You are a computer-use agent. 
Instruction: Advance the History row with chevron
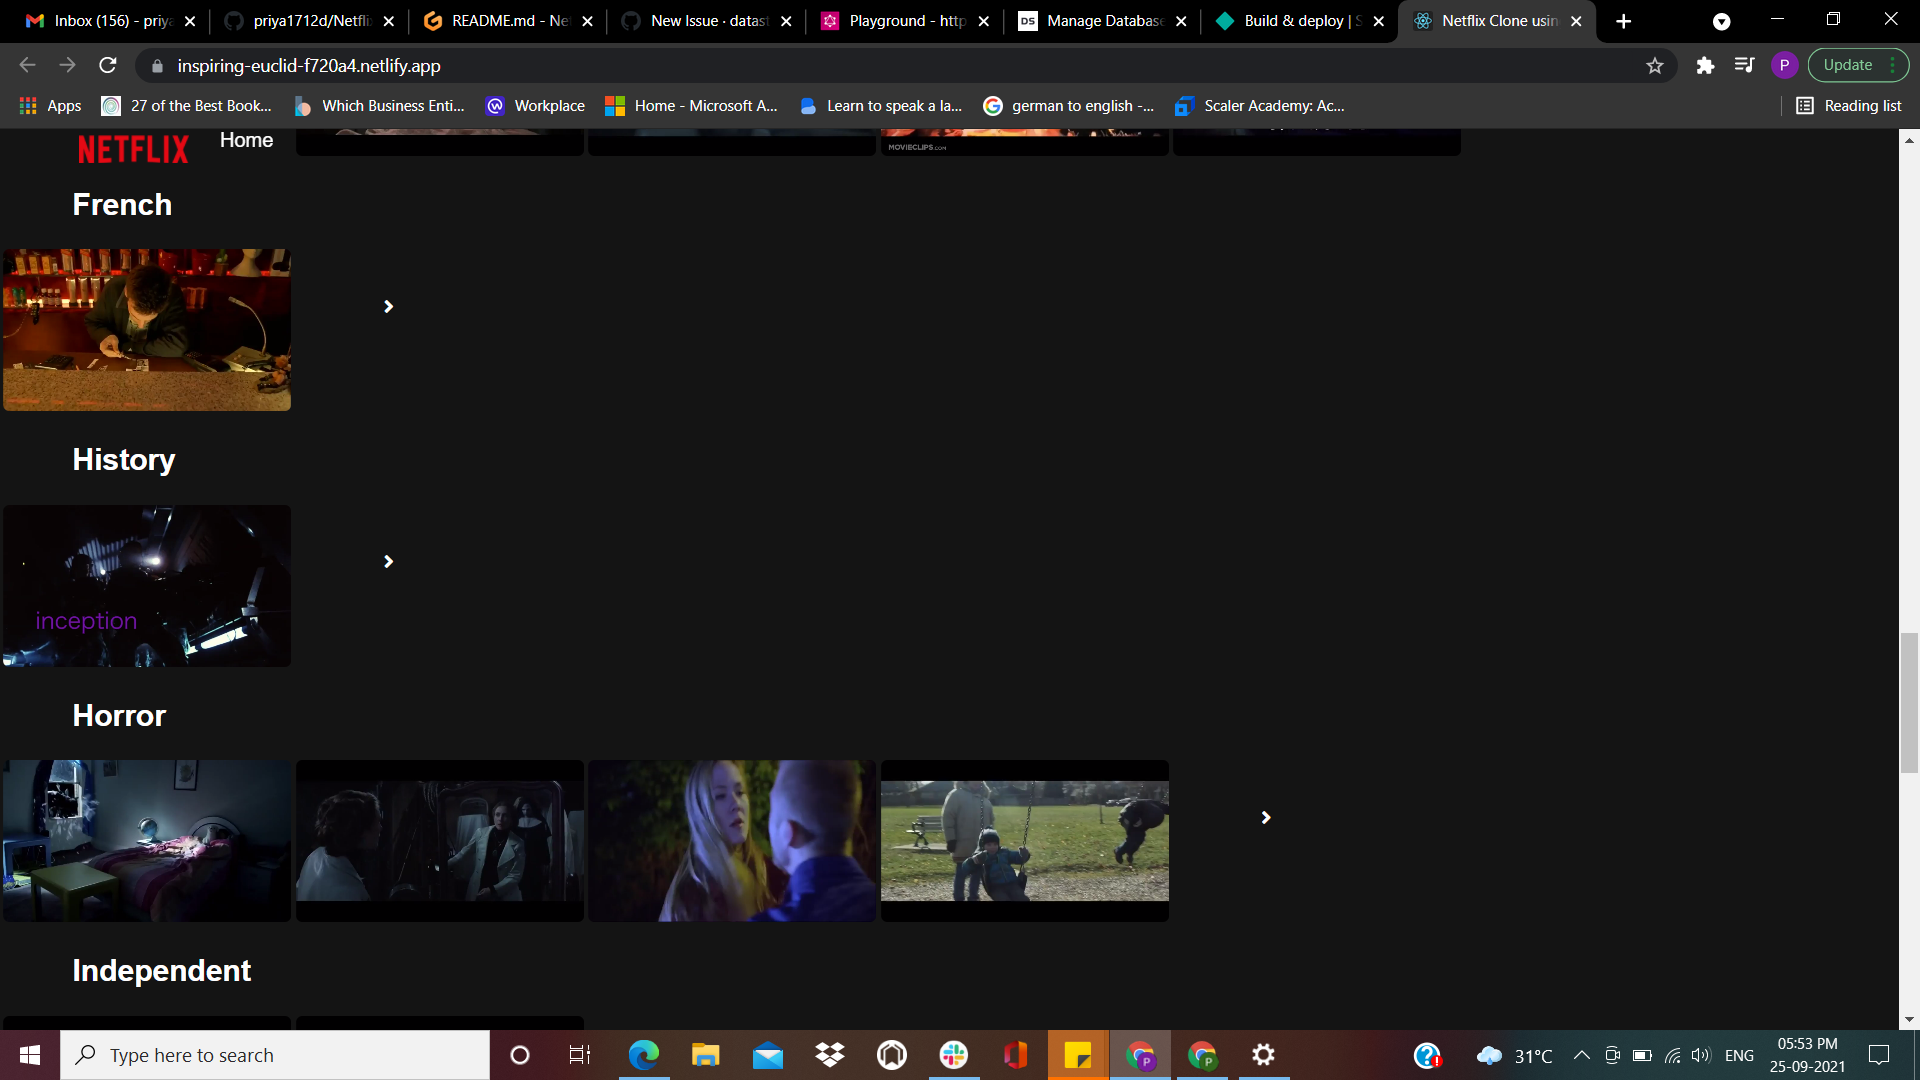pyautogui.click(x=388, y=562)
